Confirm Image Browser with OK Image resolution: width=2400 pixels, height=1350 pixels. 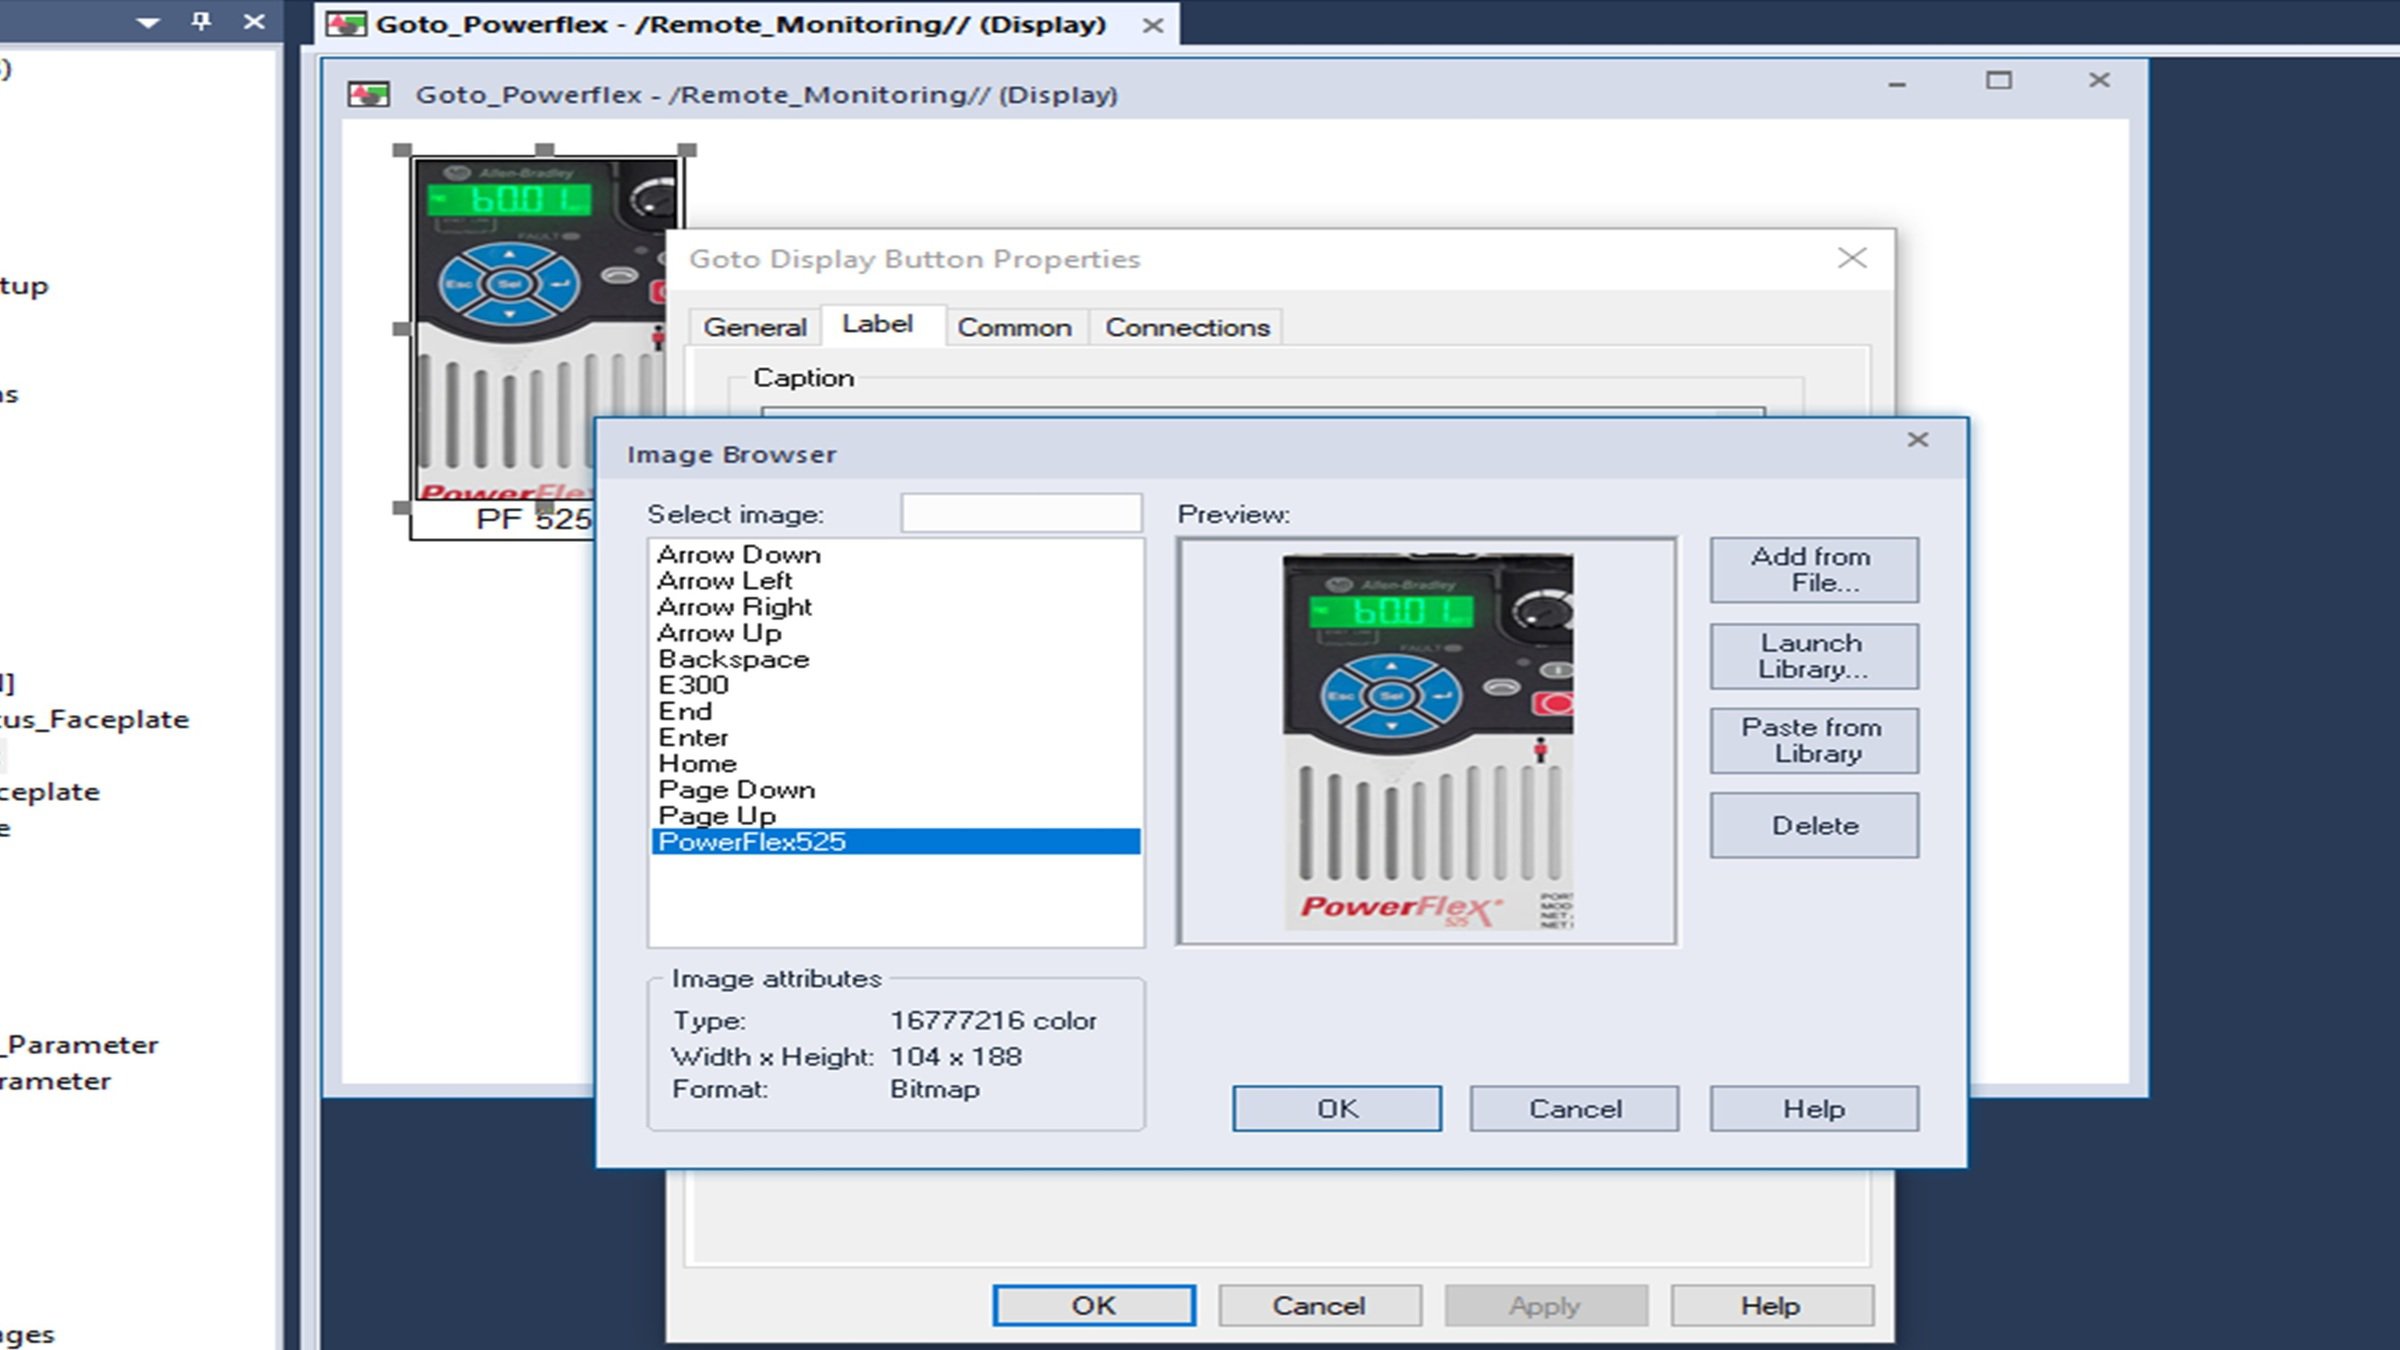[x=1337, y=1108]
